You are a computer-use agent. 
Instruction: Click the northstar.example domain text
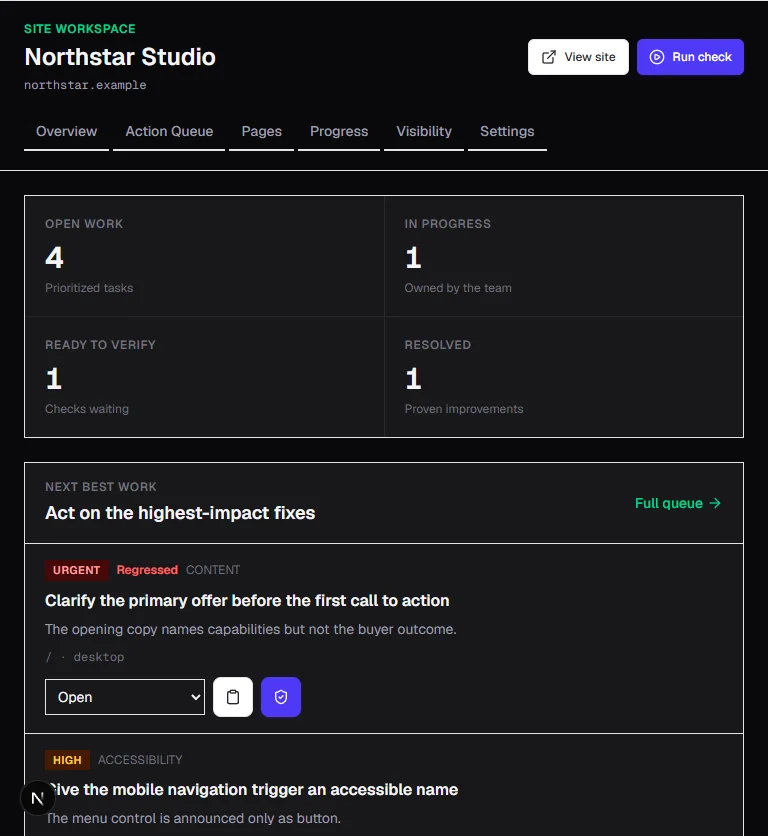pos(85,85)
